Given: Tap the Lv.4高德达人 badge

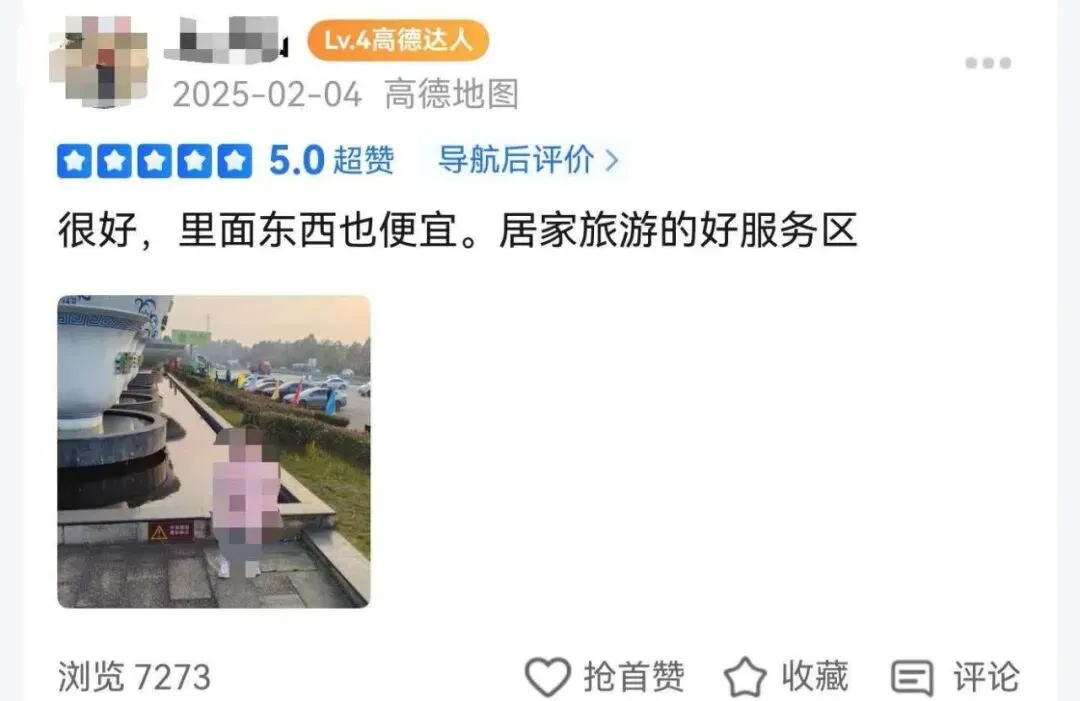Looking at the screenshot, I should (398, 40).
